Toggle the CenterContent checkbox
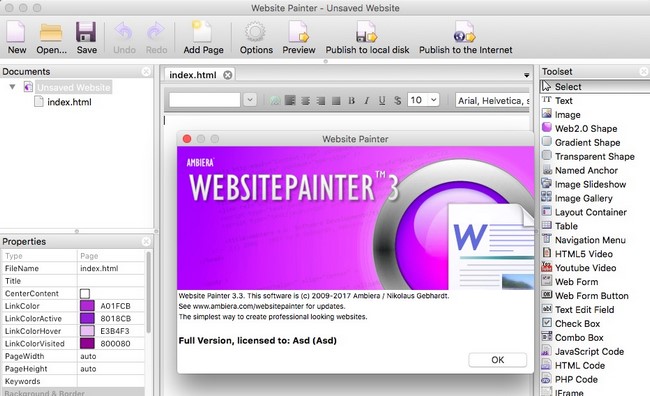650x396 pixels. tap(85, 294)
